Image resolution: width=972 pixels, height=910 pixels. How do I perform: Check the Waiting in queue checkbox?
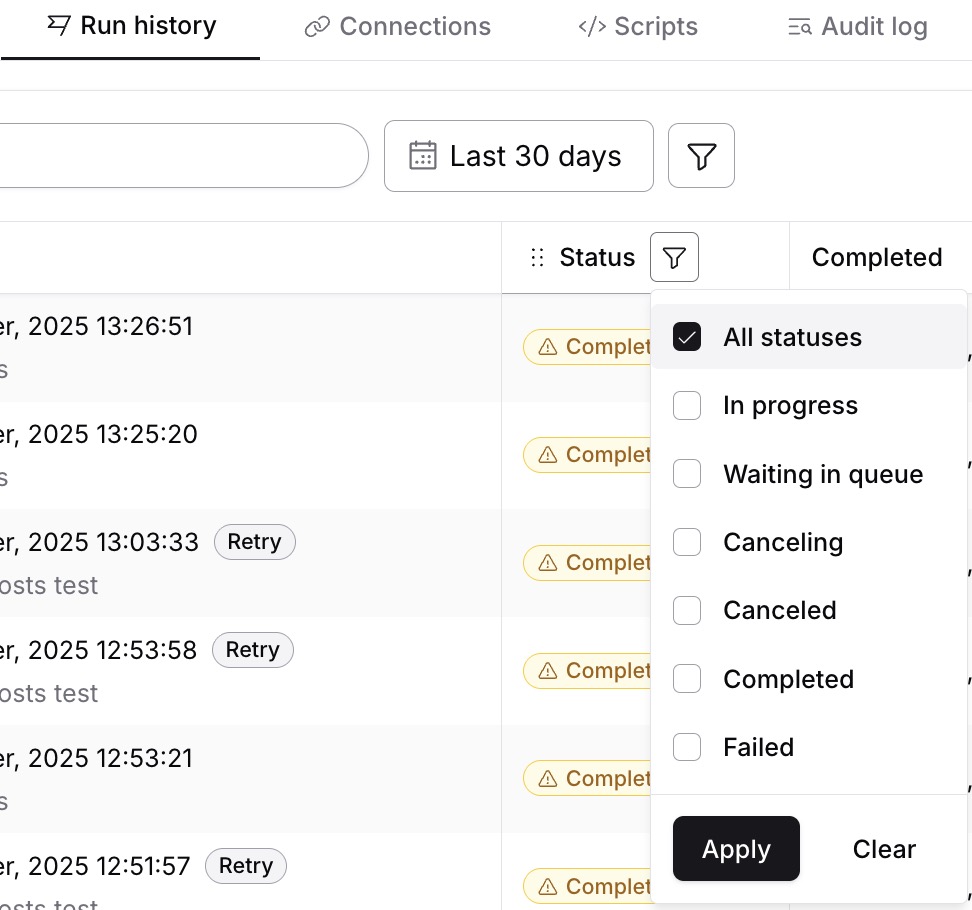point(687,474)
